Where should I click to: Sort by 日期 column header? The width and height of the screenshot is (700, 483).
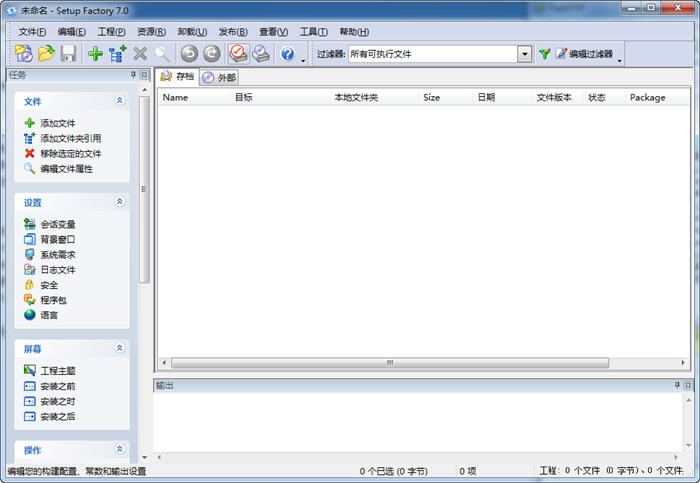click(503, 97)
